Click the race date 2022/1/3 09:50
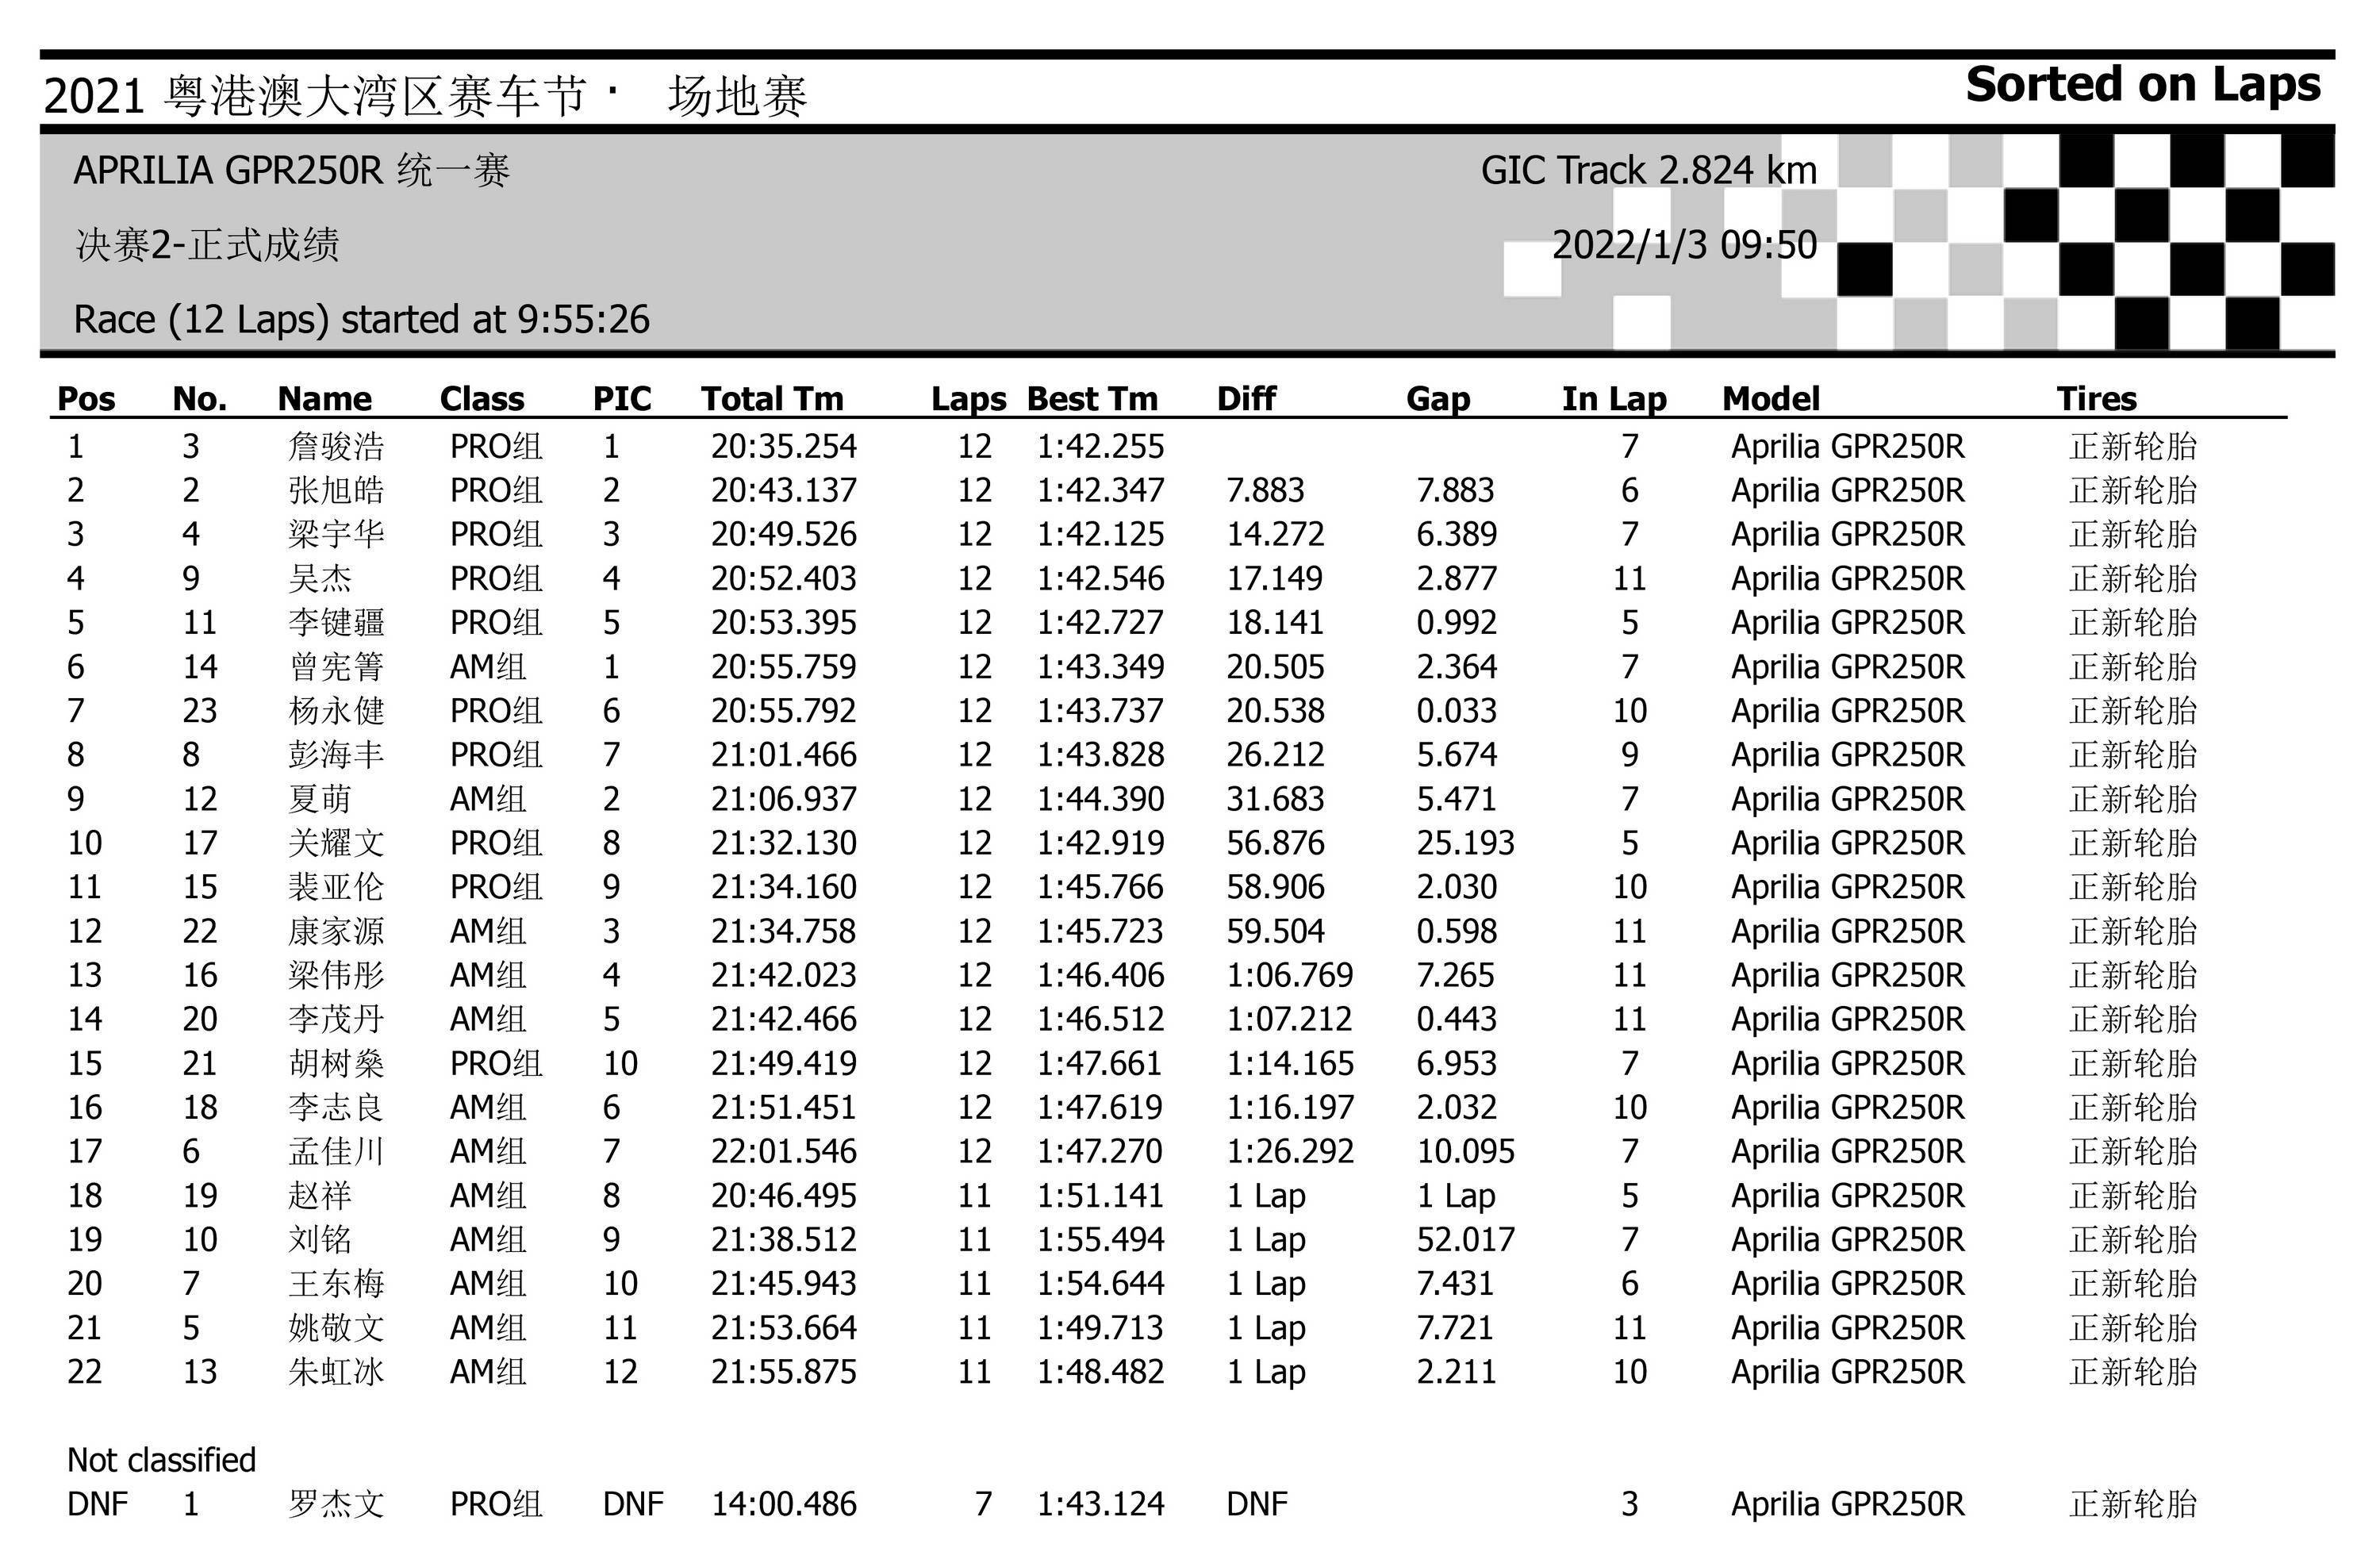Screen dimensions: 2380x1563 [1684, 245]
